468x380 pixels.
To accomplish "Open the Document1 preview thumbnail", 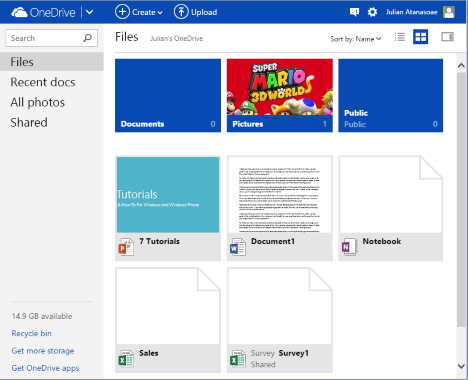I will [280, 195].
